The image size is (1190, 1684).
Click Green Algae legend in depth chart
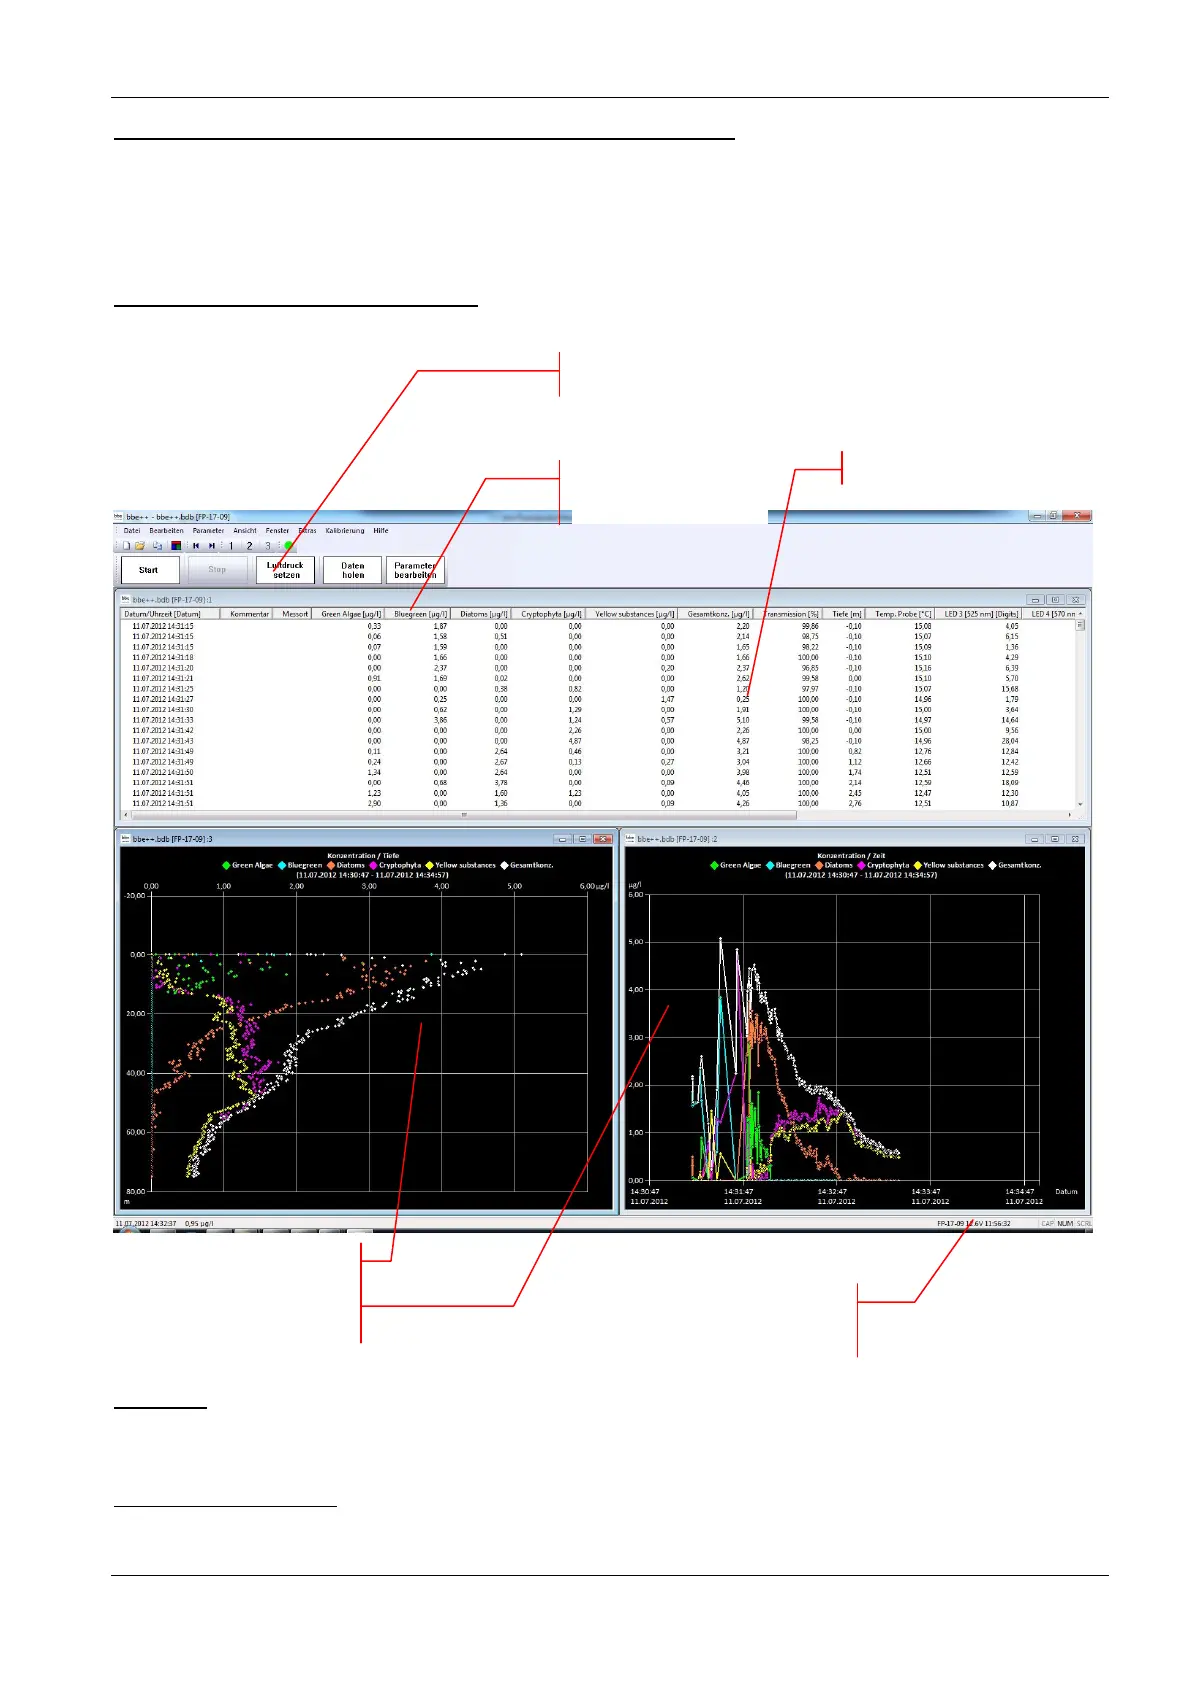pos(247,865)
